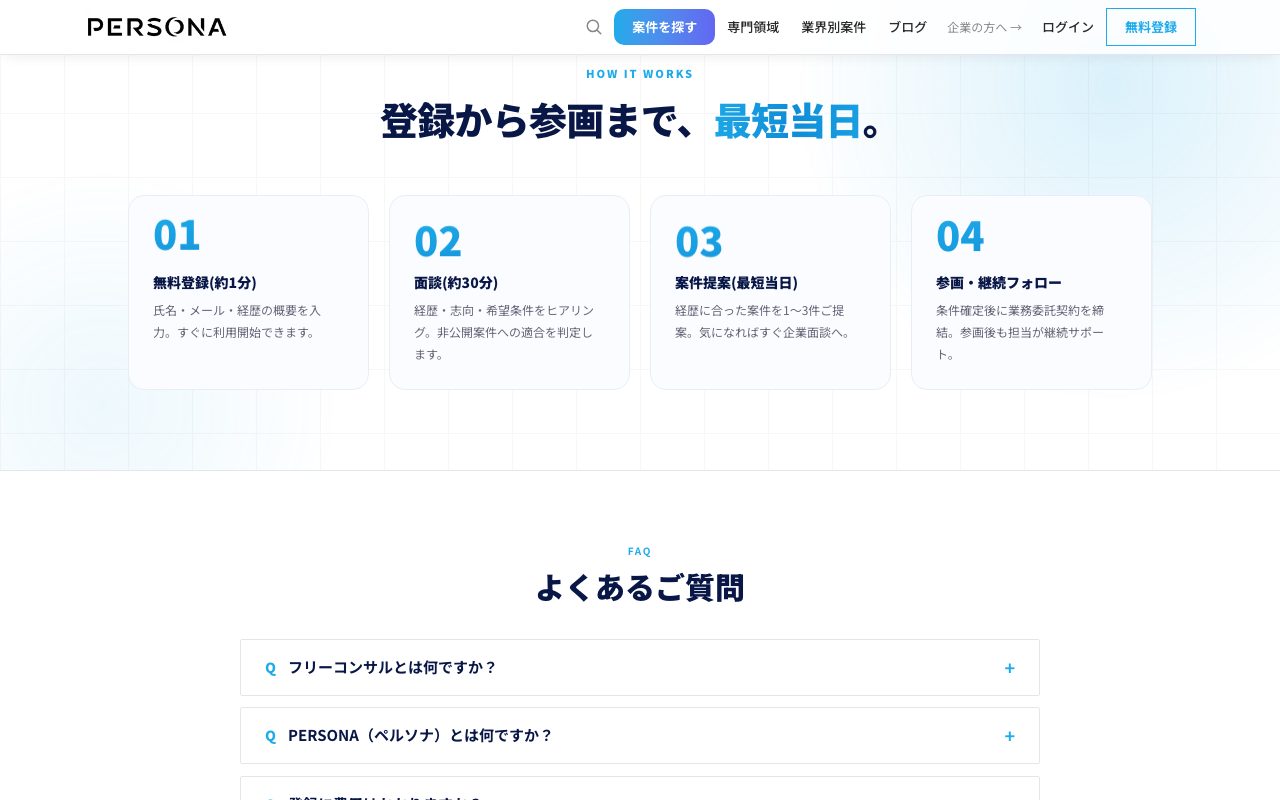Click the HOW IT WORKS label

coord(640,74)
